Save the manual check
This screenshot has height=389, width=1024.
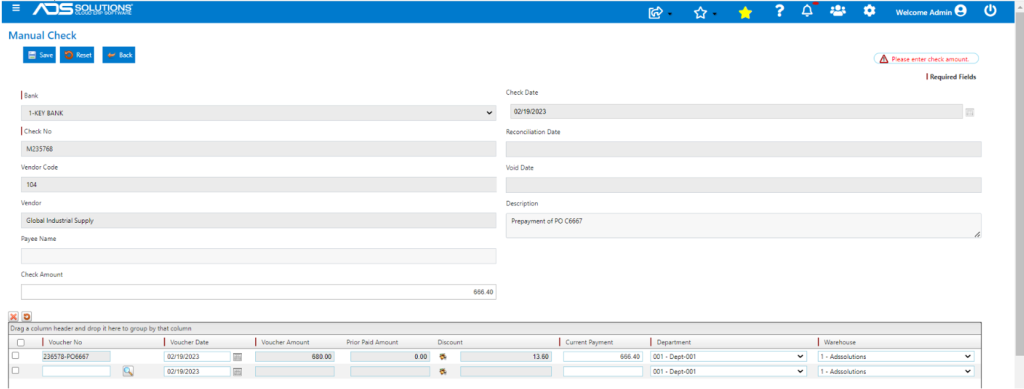[x=39, y=55]
